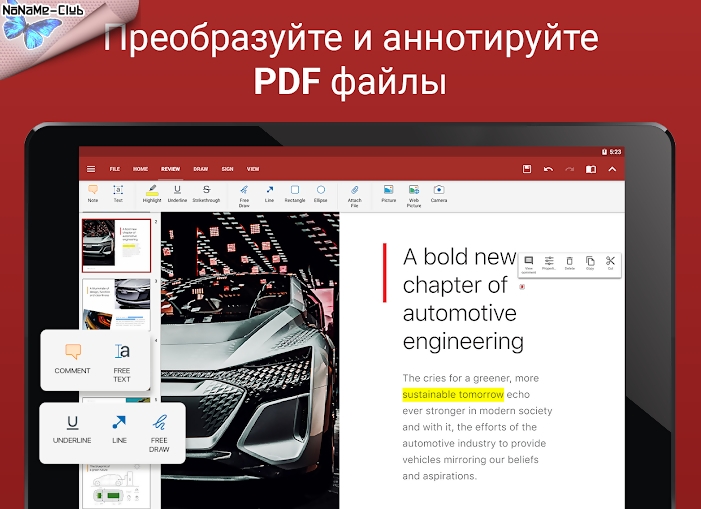Delete the selected annotation
Viewport: 701px width, 509px height.
(x=570, y=263)
